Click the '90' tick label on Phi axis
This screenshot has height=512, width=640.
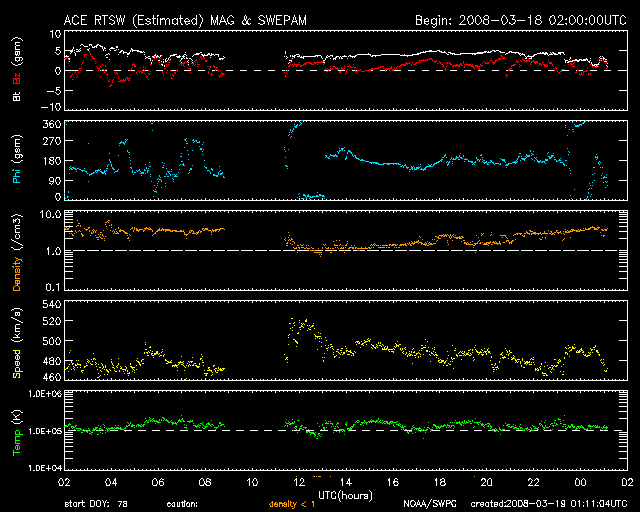(x=55, y=180)
